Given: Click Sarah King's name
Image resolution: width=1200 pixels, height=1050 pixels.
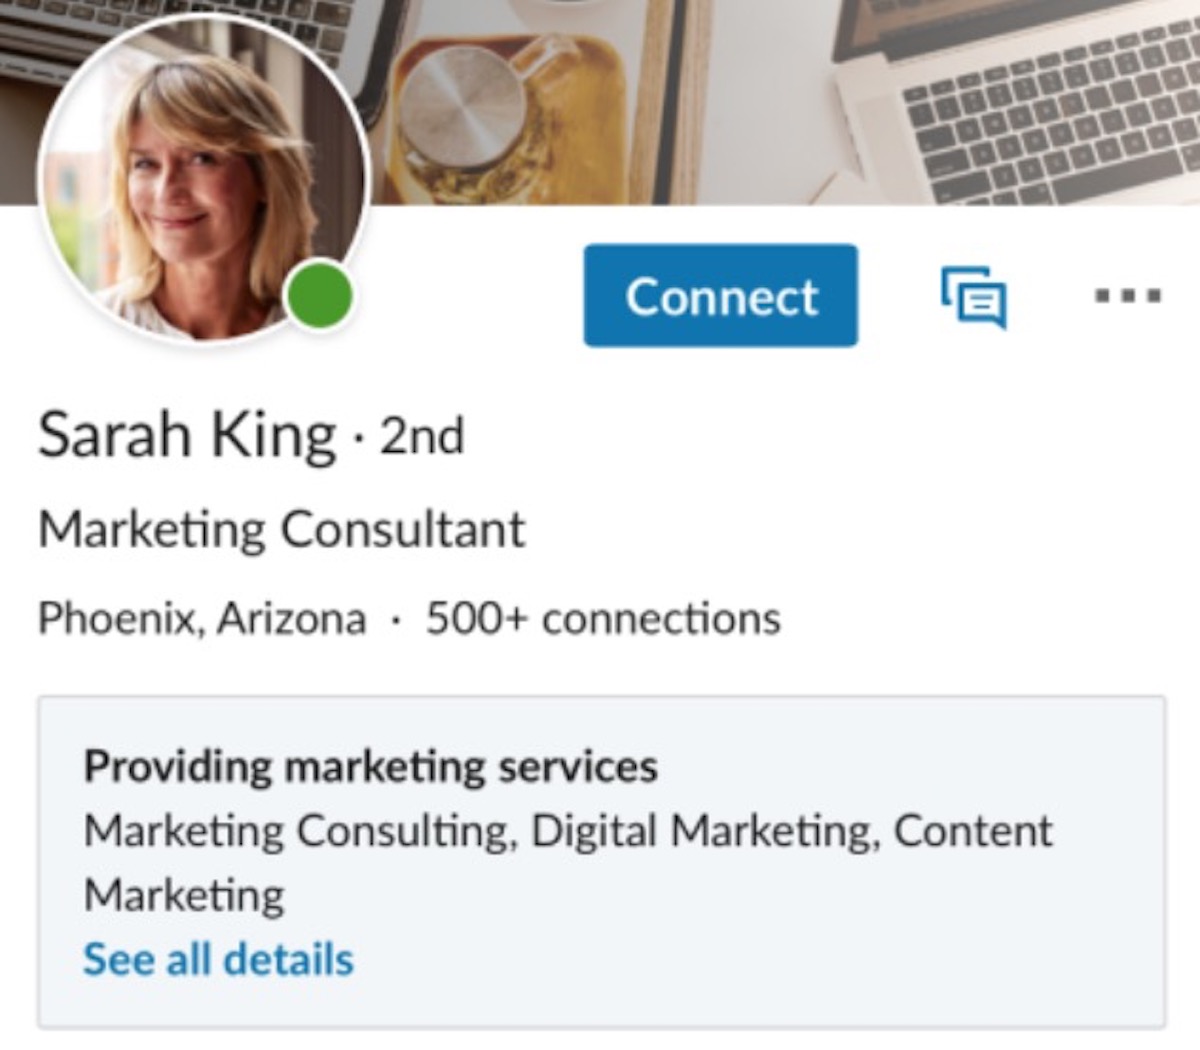Looking at the screenshot, I should 185,434.
